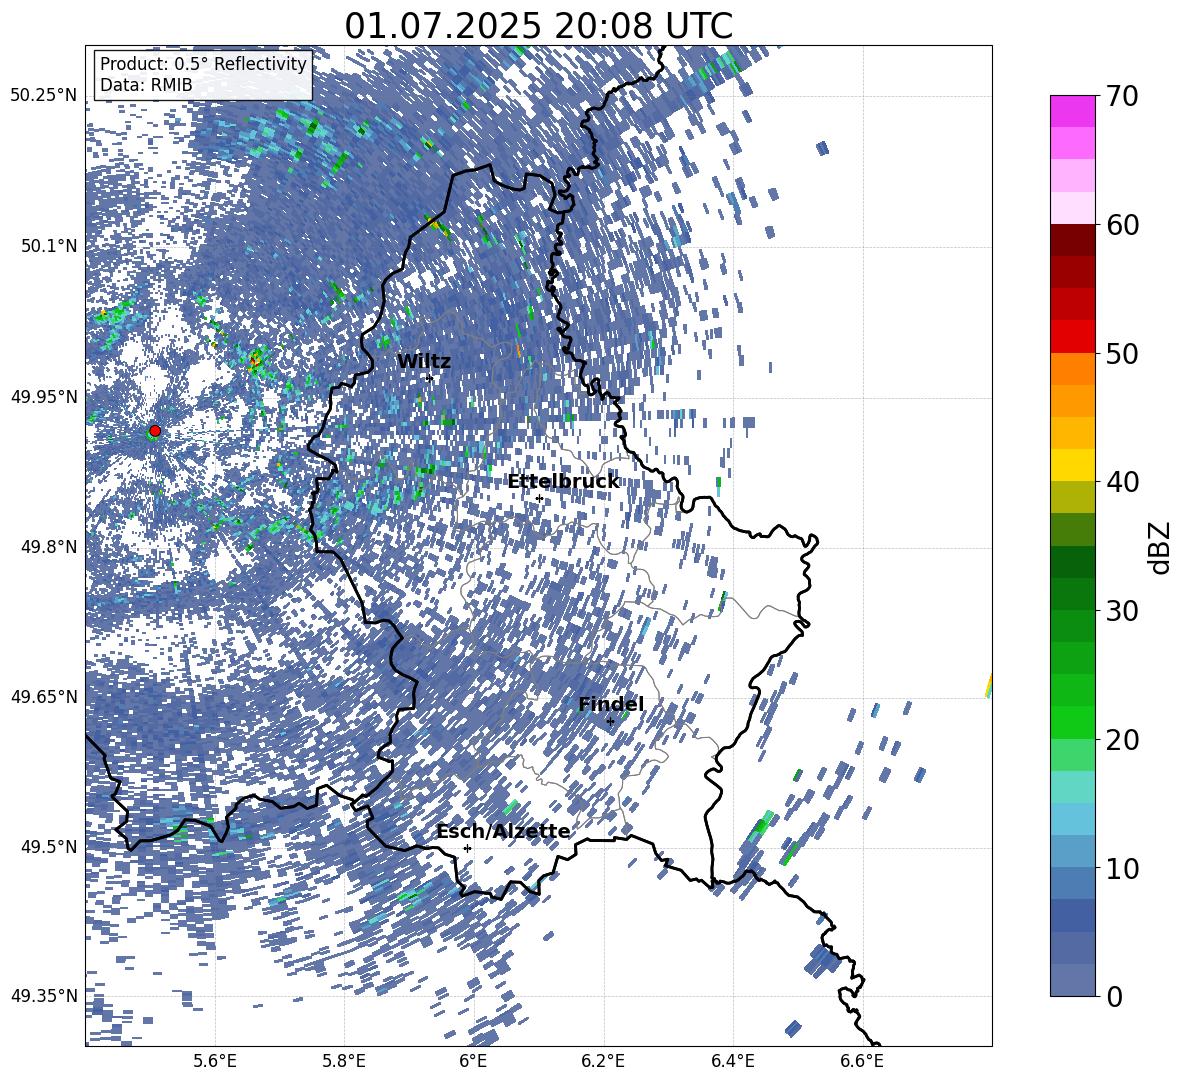Click the 6.6°E longitude label
1184x1081 pixels.
click(862, 1061)
